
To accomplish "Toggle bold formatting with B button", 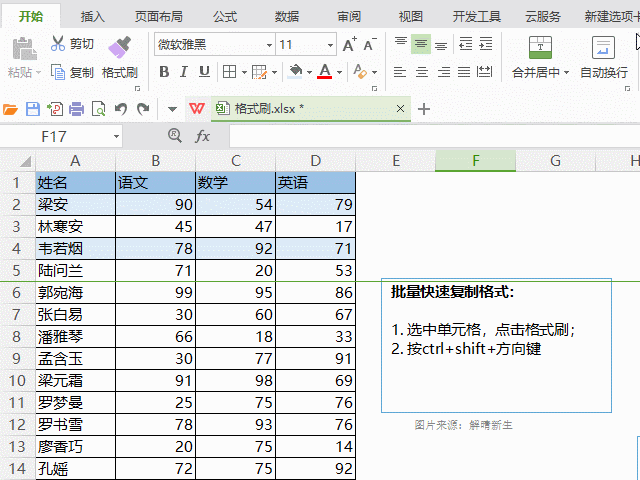I will click(x=163, y=72).
